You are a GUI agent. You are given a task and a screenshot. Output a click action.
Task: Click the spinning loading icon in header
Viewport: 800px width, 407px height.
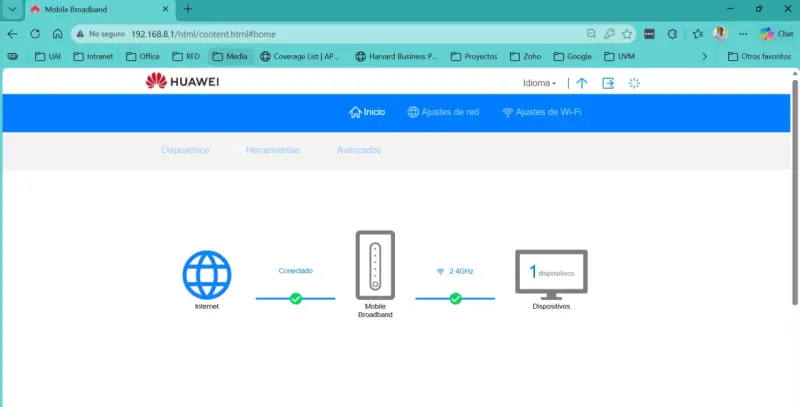(x=634, y=83)
